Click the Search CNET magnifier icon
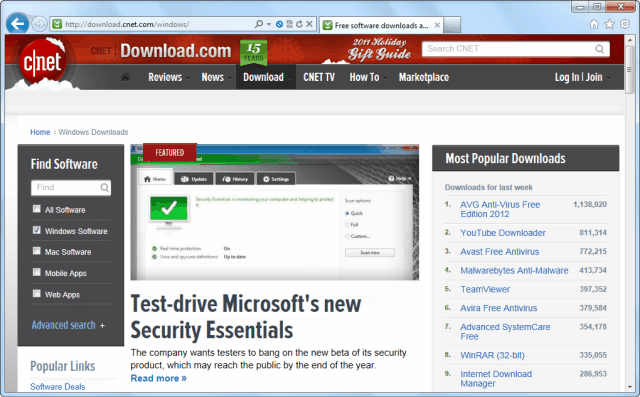The width and height of the screenshot is (640, 397). point(599,49)
